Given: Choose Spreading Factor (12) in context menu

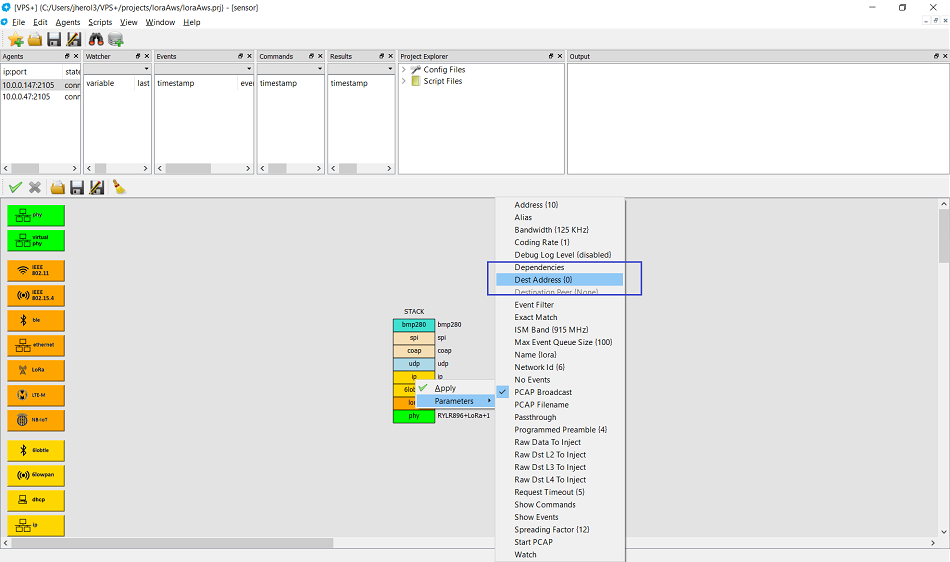Looking at the screenshot, I should pyautogui.click(x=551, y=529).
